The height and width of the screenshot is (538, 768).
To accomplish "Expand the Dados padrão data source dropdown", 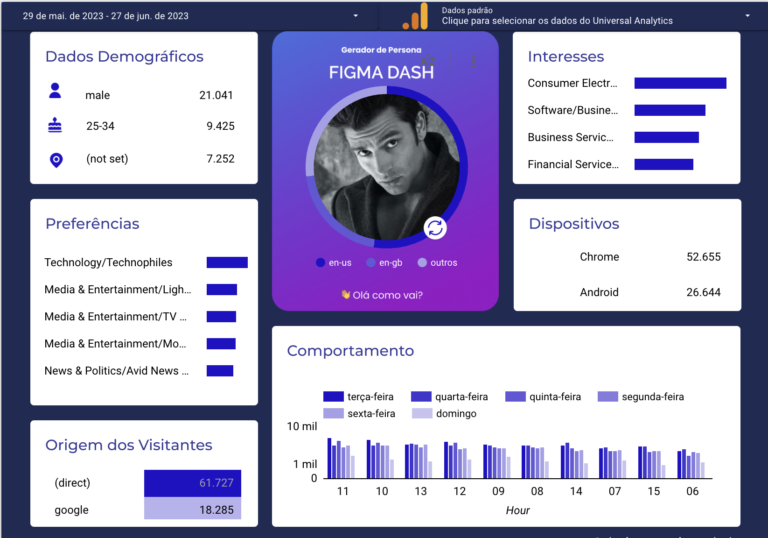I will 747,16.
